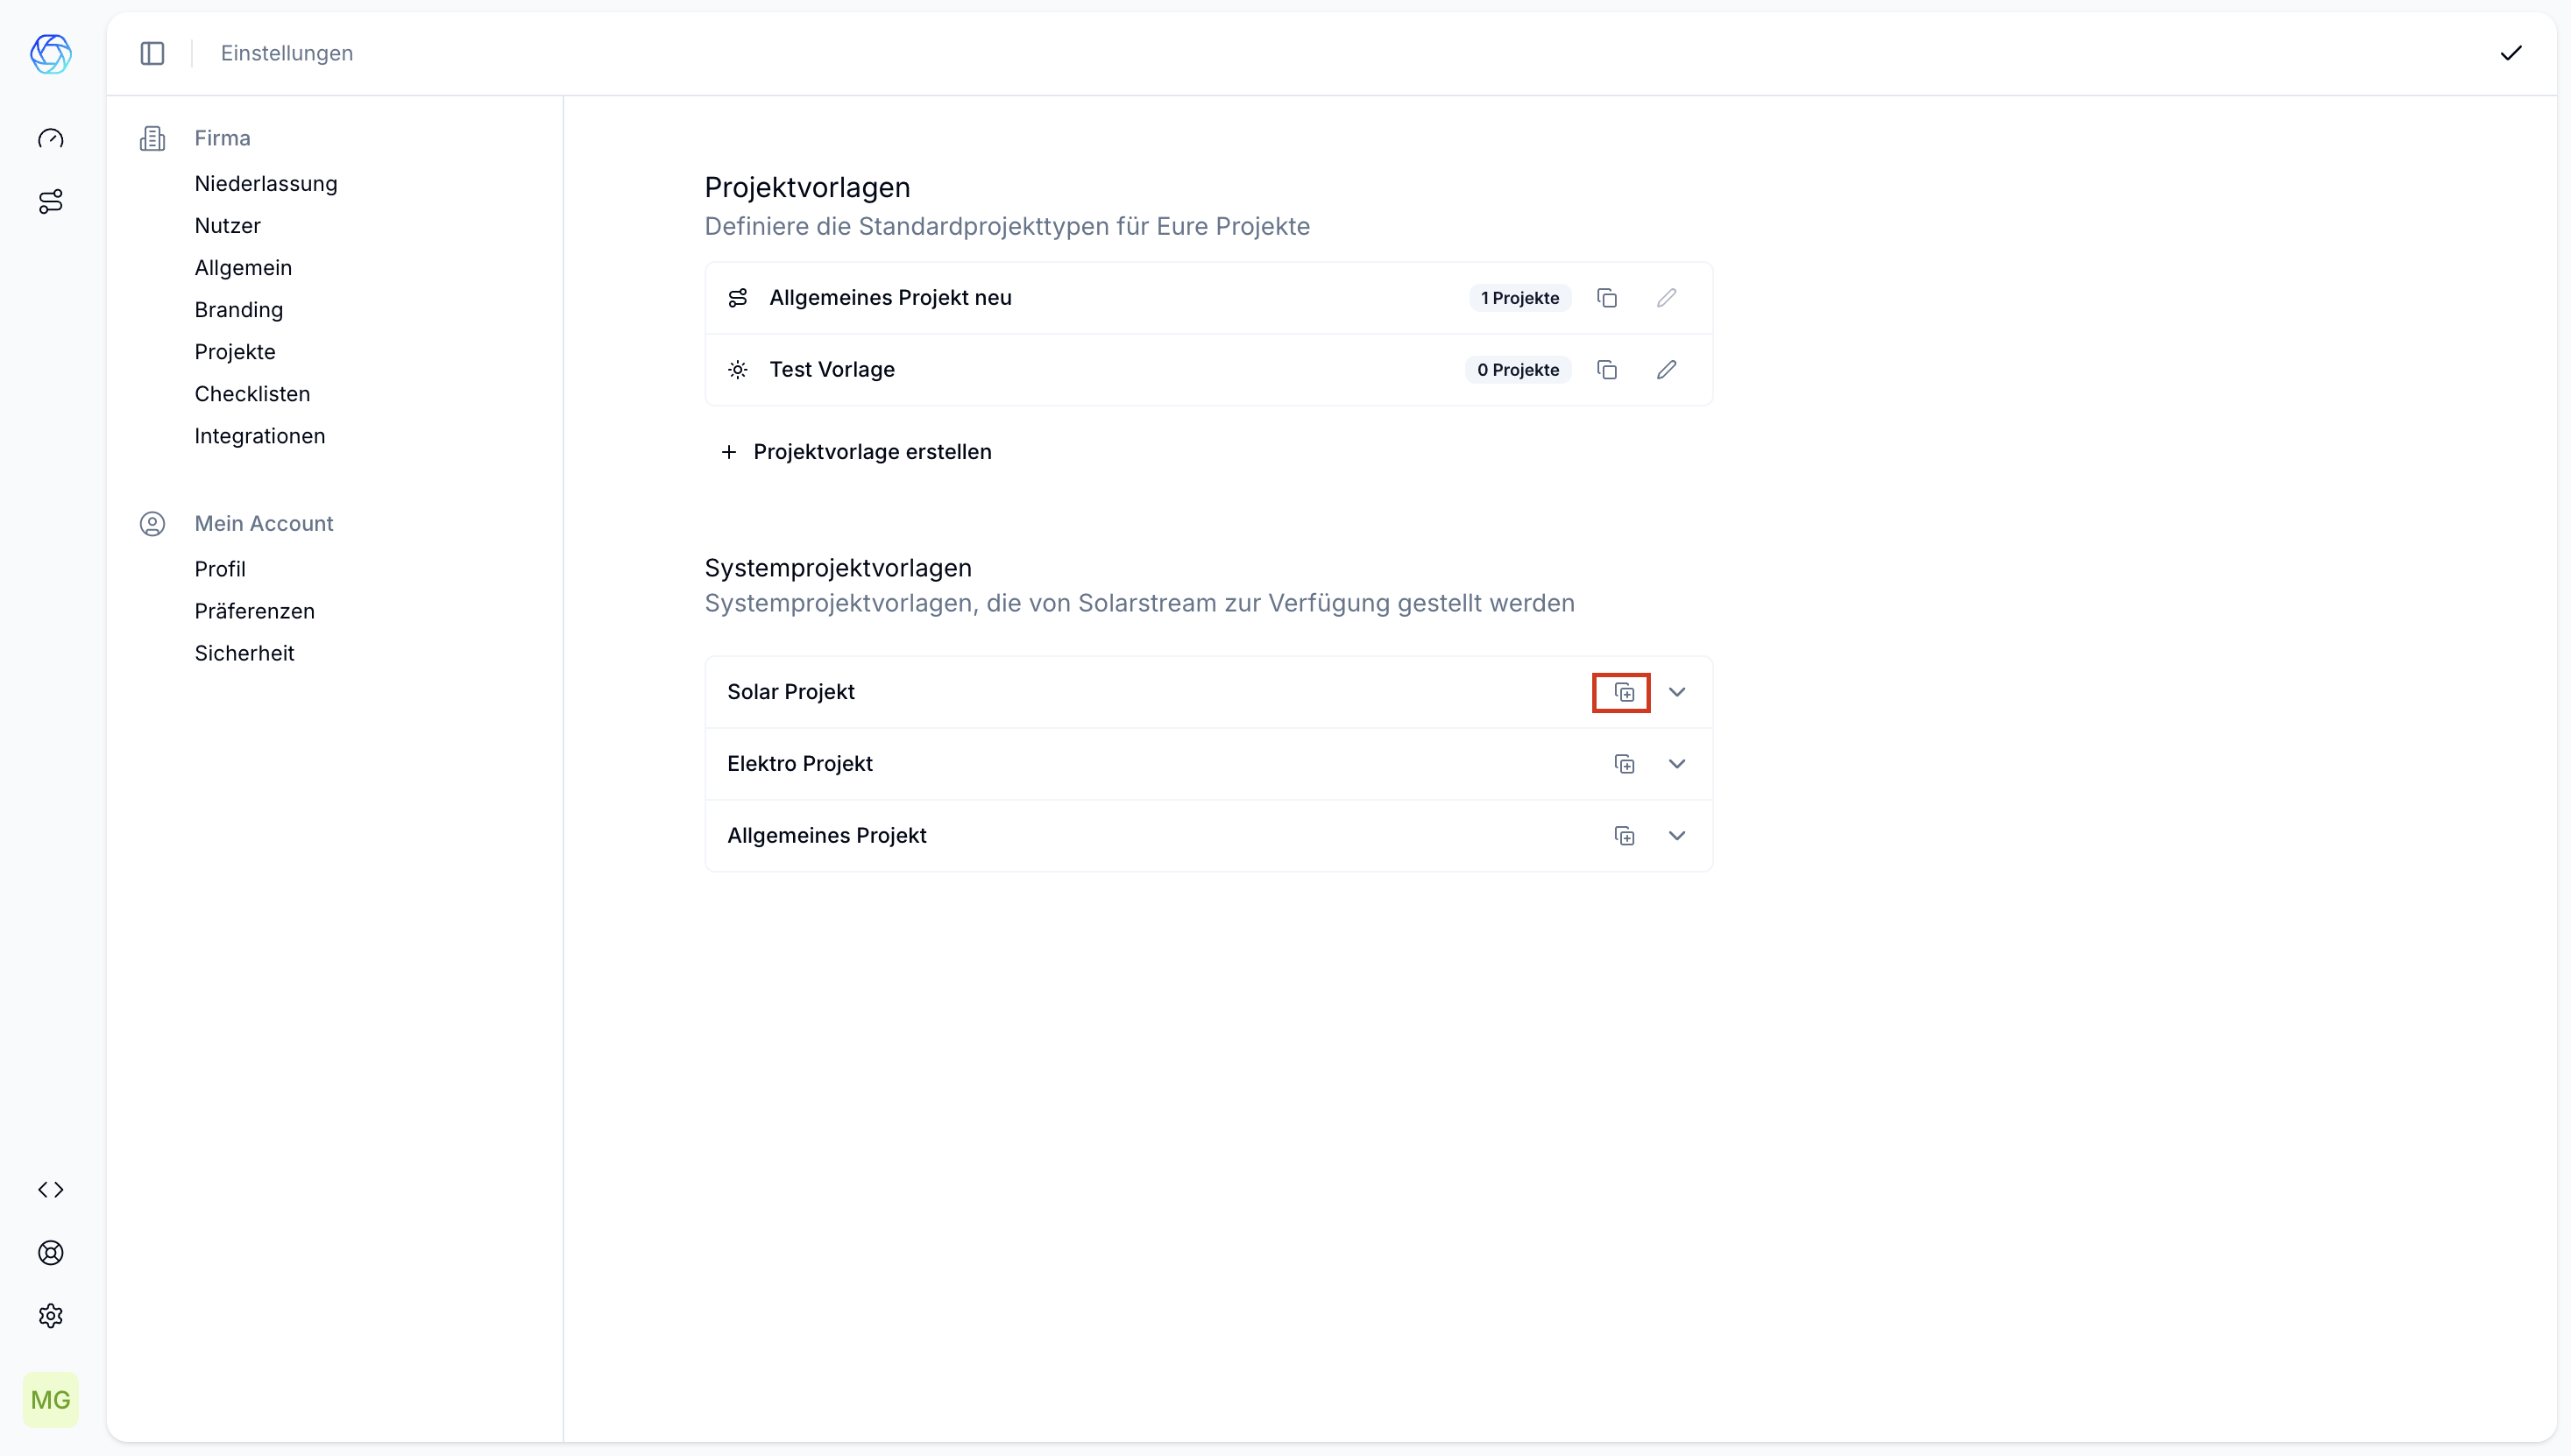
Task: Edit the Test Vorlage template
Action: point(1666,370)
